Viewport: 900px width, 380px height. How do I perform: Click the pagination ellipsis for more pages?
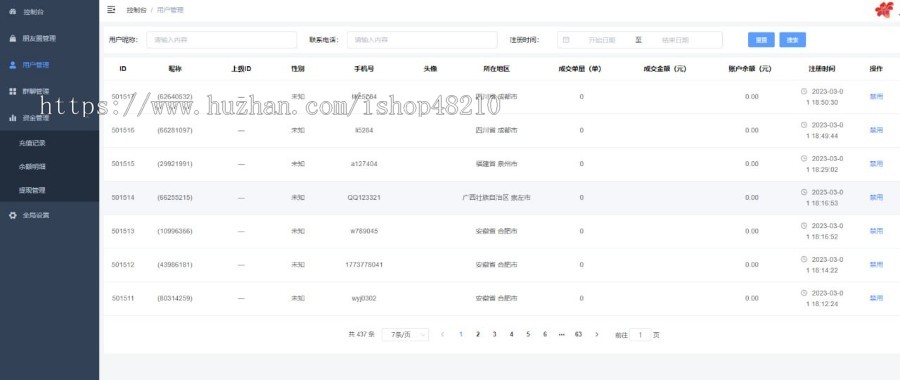pyautogui.click(x=561, y=334)
